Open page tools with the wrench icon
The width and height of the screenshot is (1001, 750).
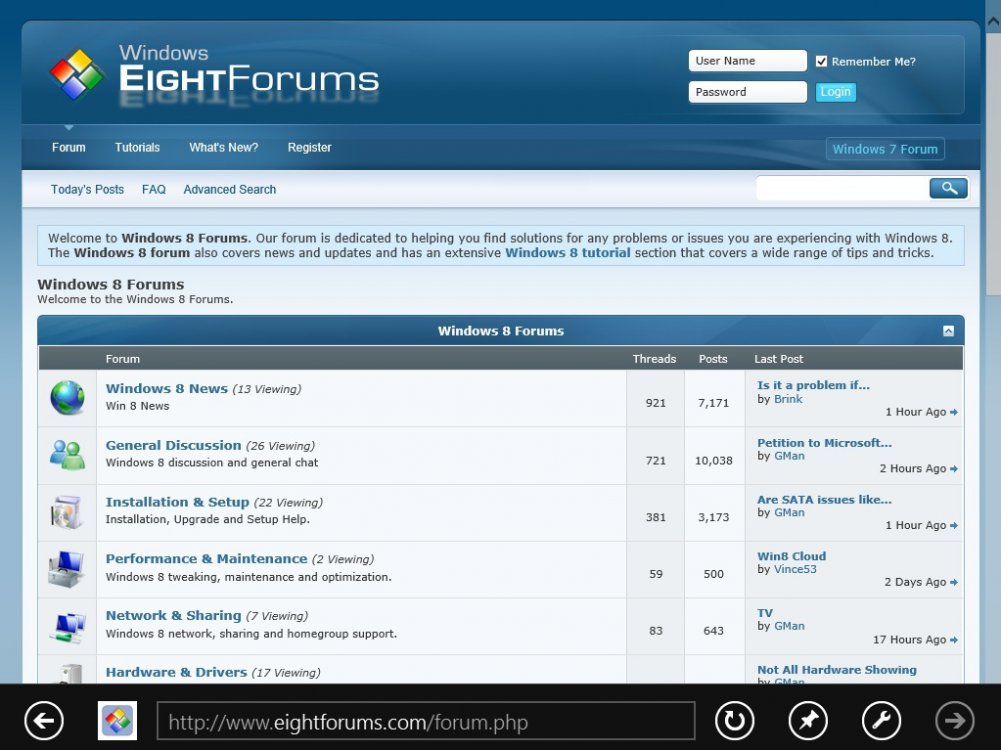[882, 721]
